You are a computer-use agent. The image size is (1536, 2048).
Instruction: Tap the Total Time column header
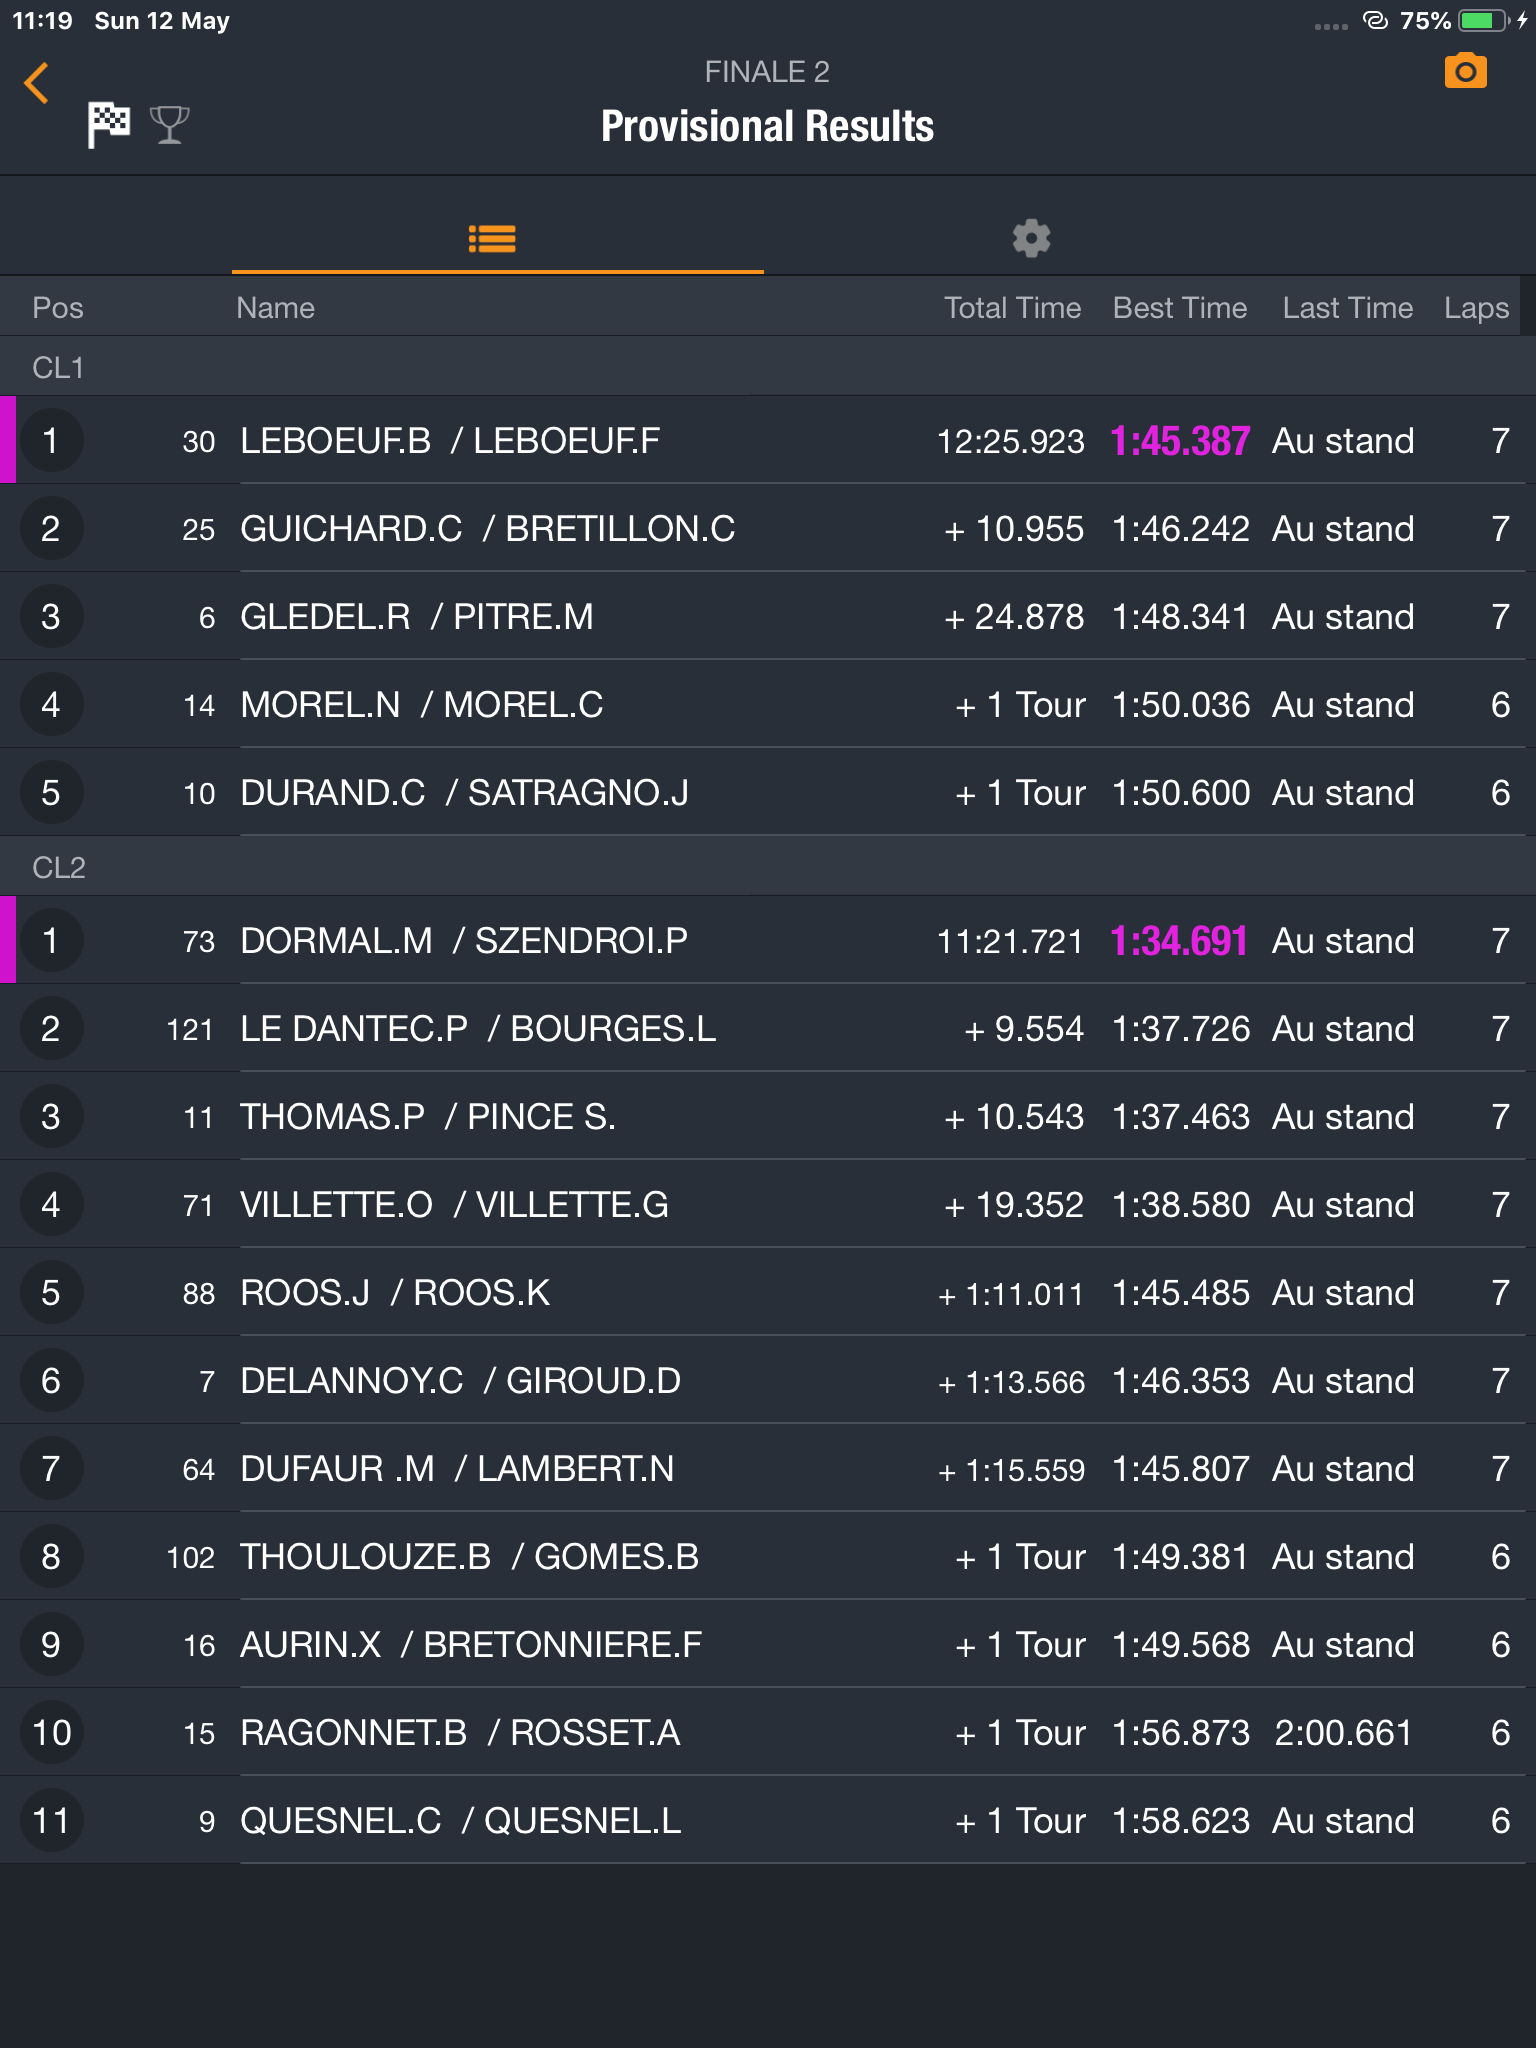[x=1012, y=308]
